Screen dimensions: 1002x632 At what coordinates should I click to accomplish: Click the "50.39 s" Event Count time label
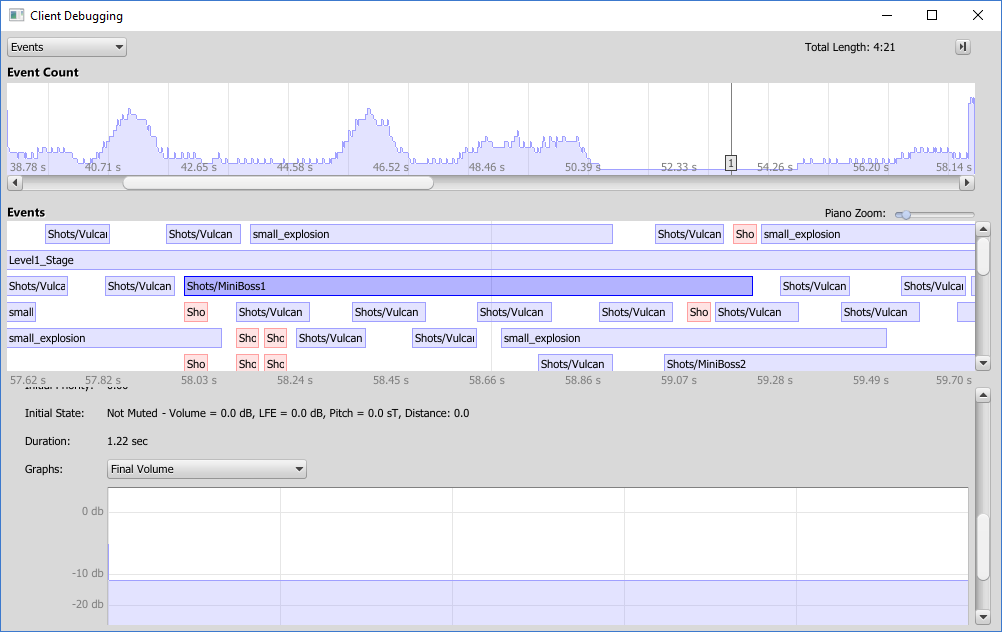[x=583, y=167]
